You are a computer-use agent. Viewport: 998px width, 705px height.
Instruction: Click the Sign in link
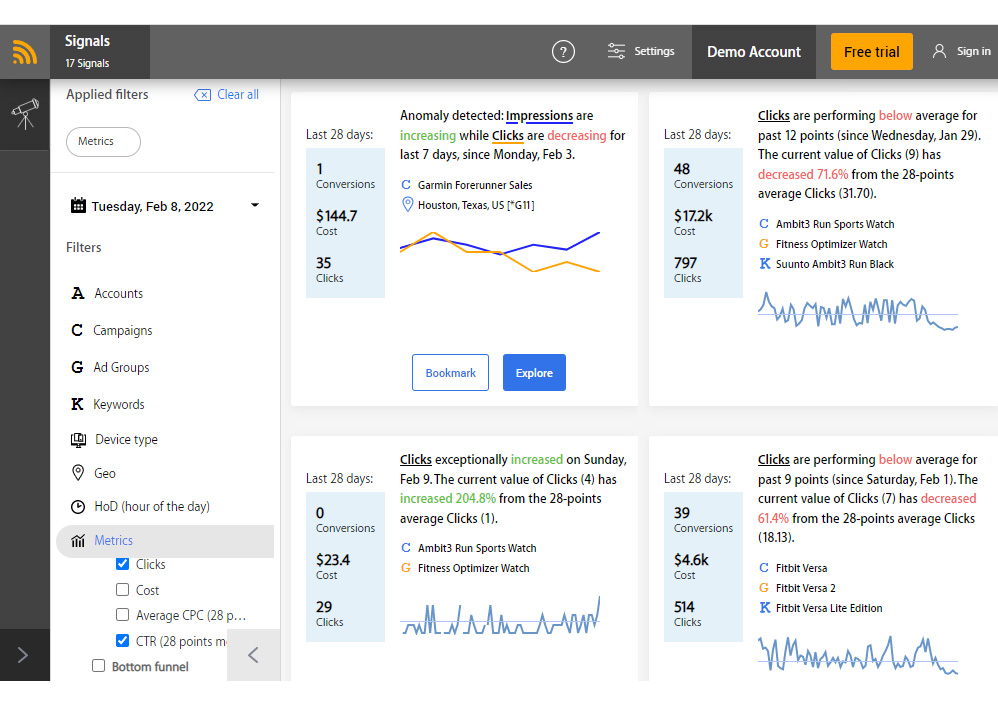point(973,52)
